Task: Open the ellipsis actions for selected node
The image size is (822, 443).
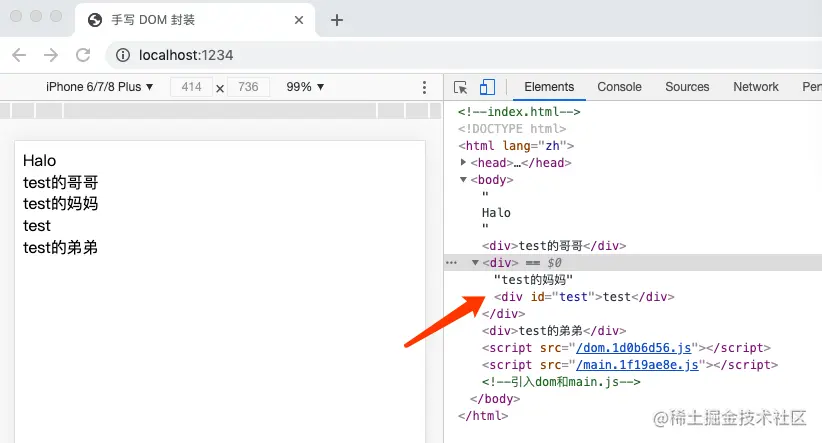Action: pyautogui.click(x=451, y=263)
